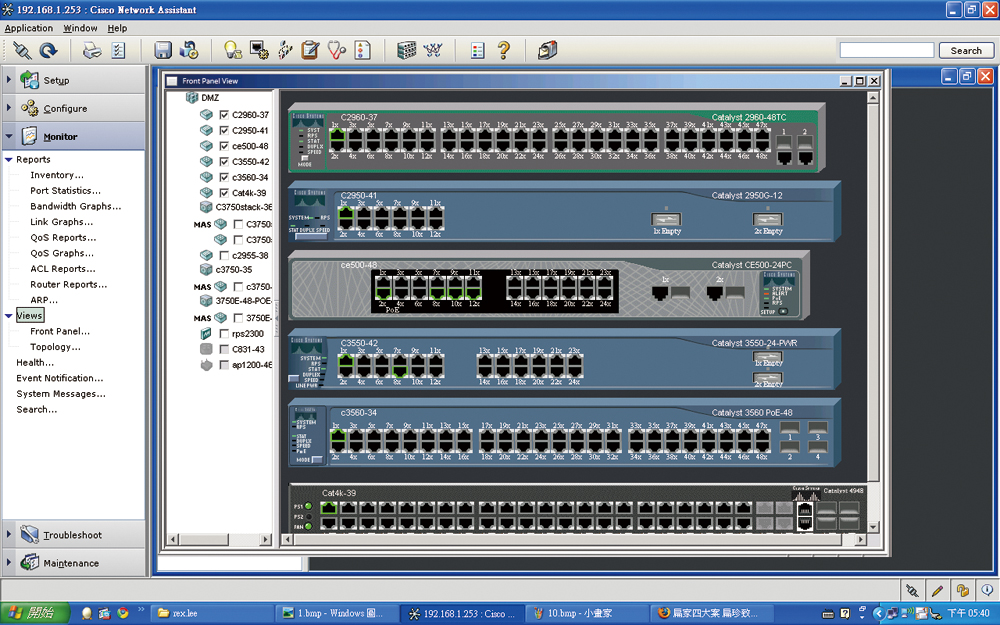Open the Window menu
The width and height of the screenshot is (1000, 625).
(80, 28)
